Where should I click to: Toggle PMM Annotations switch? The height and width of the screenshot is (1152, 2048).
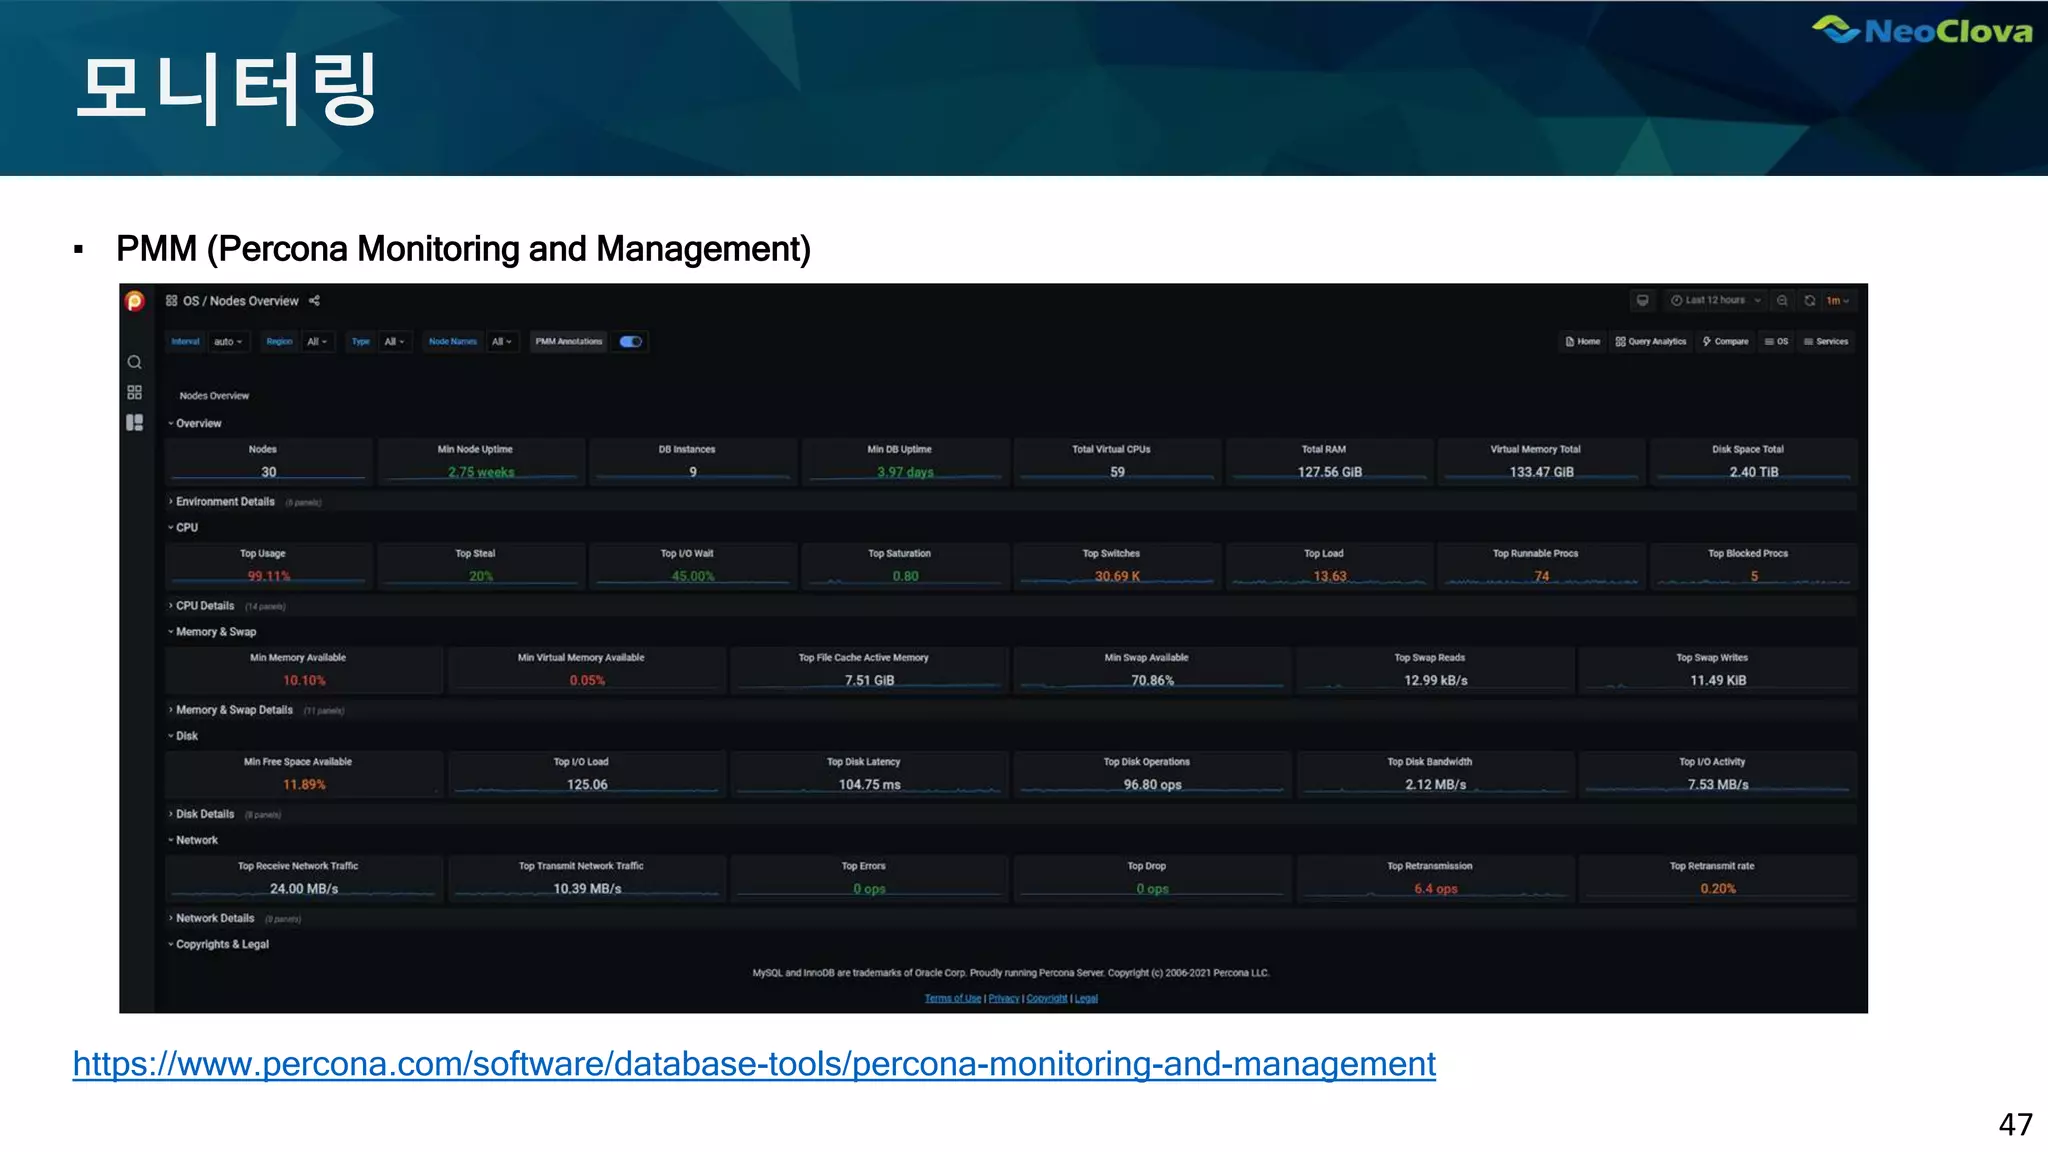click(x=630, y=342)
